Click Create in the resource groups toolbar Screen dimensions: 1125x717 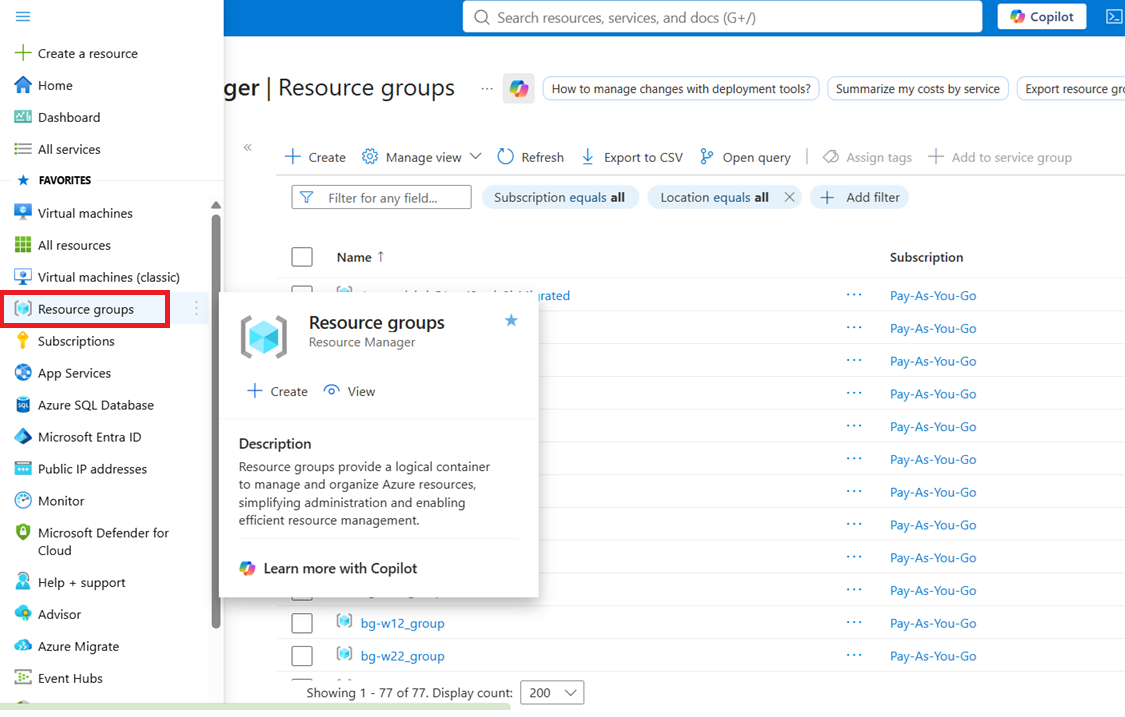coord(315,157)
